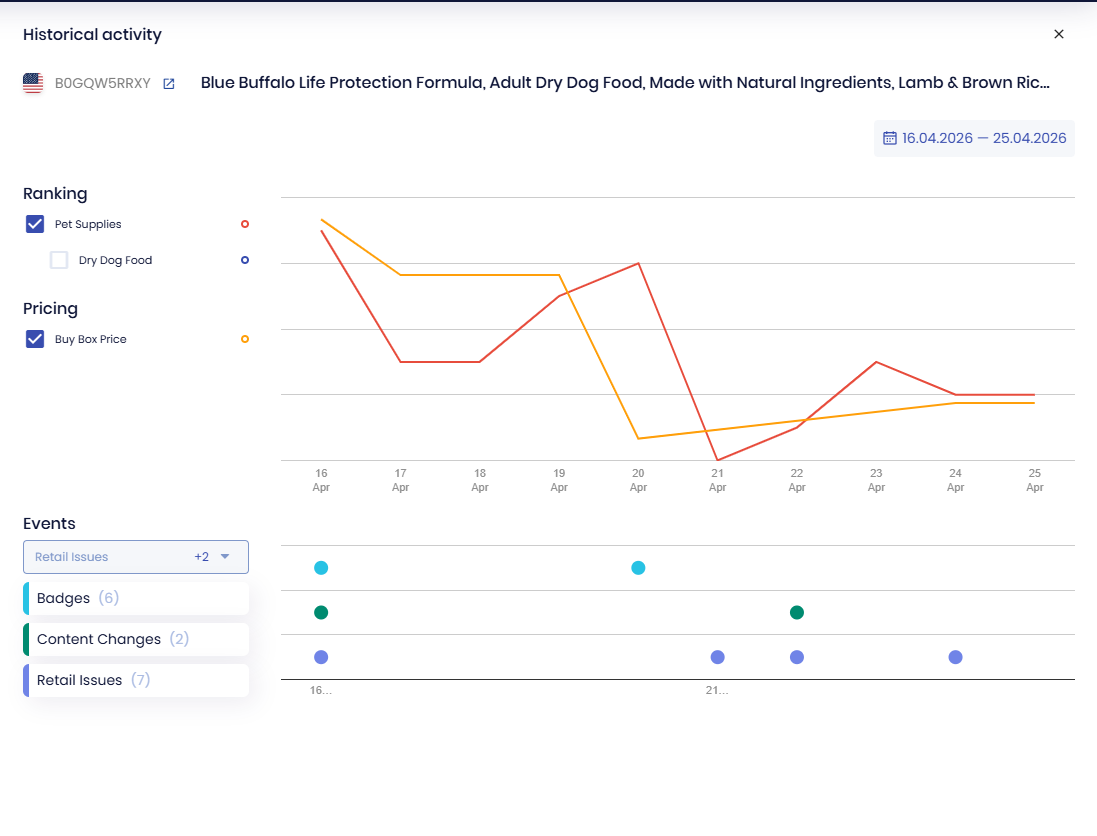The width and height of the screenshot is (1097, 836).
Task: Click the orange Buy Box Price legend circle
Action: (x=245, y=339)
